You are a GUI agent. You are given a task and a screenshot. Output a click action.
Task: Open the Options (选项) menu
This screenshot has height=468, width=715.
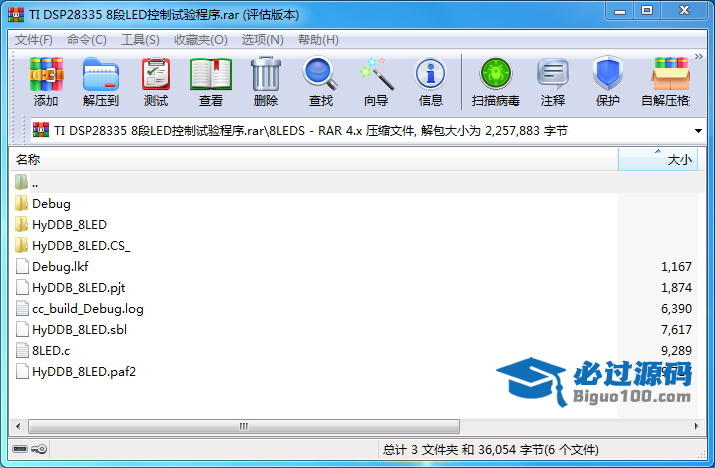click(263, 40)
